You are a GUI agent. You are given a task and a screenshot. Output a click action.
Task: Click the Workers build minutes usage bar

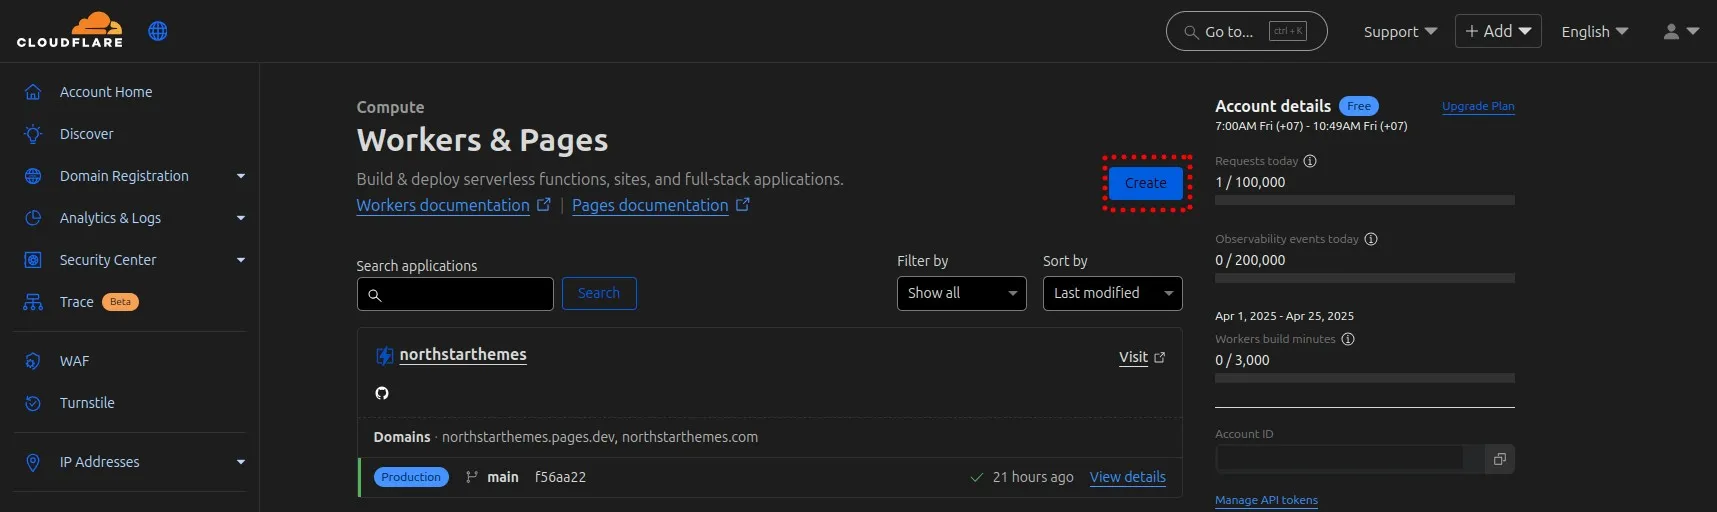(x=1365, y=378)
